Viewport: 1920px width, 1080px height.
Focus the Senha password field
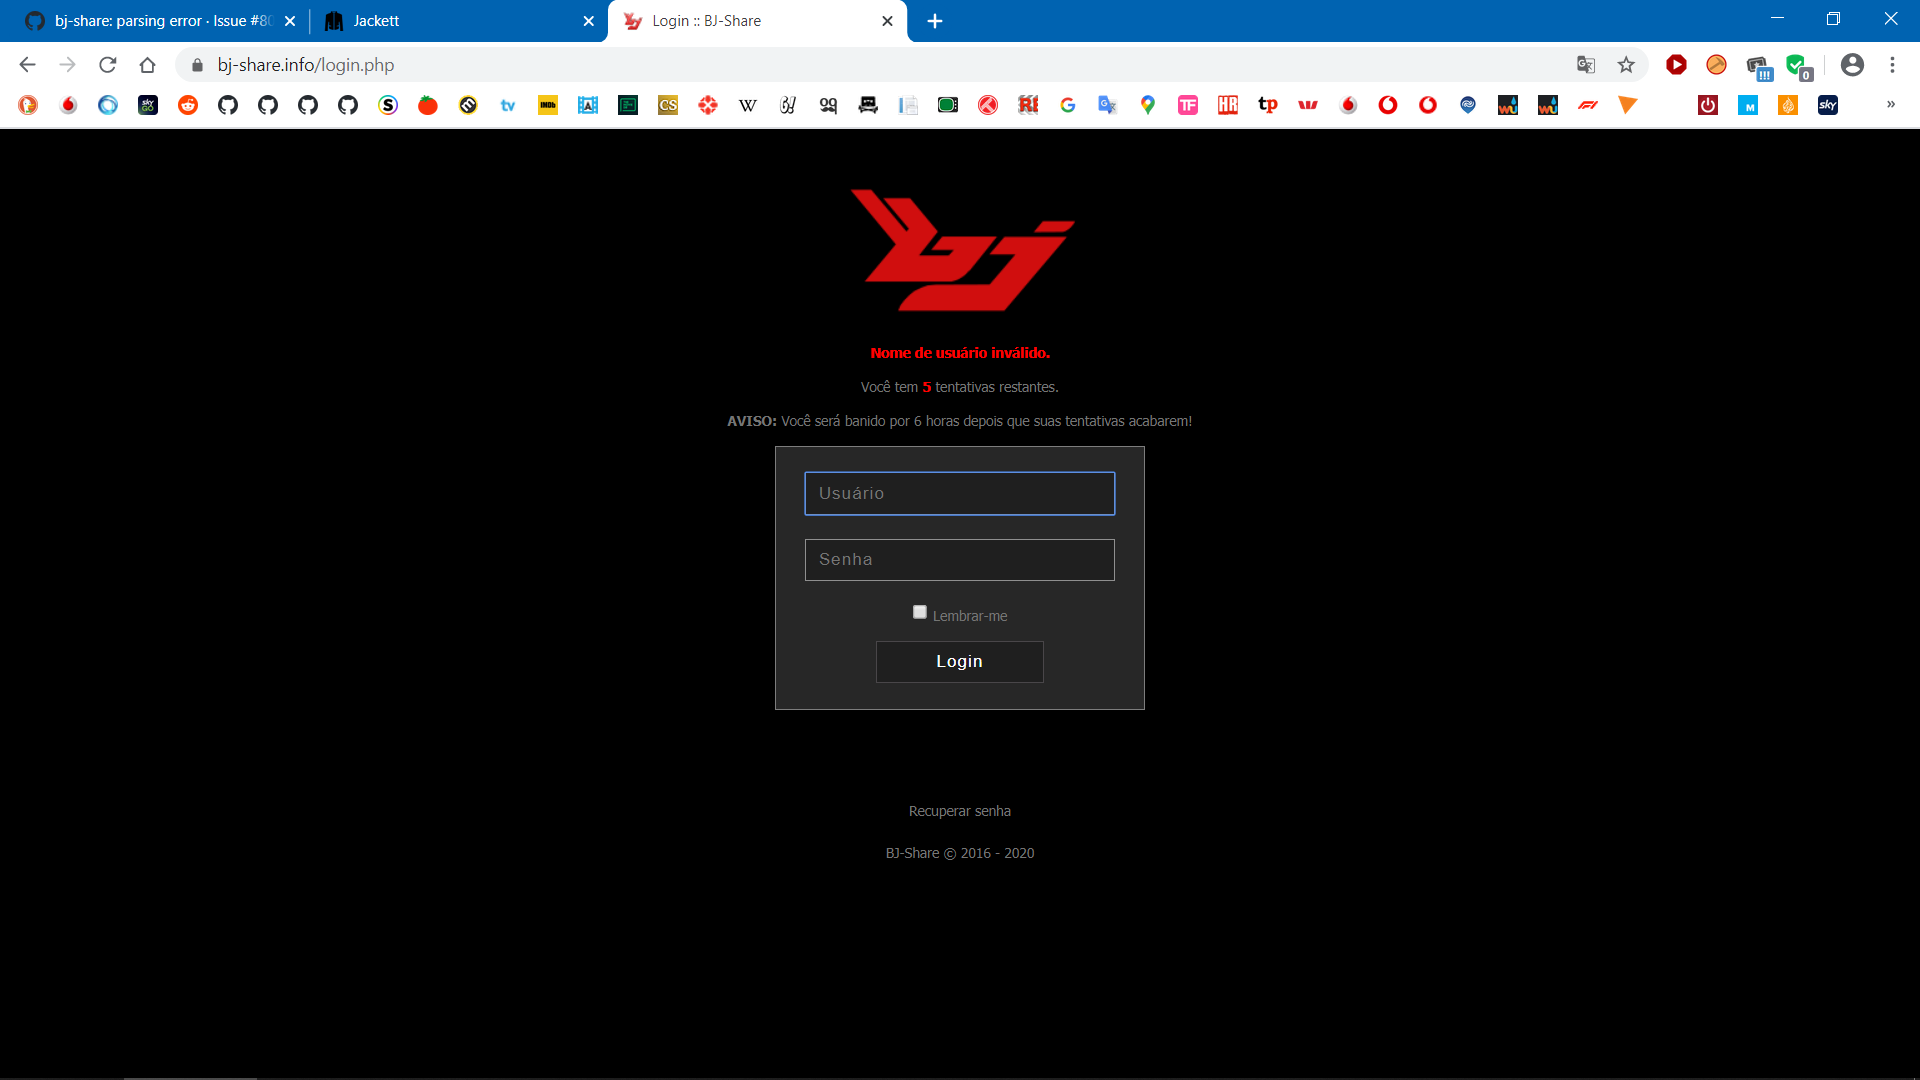pyautogui.click(x=959, y=560)
